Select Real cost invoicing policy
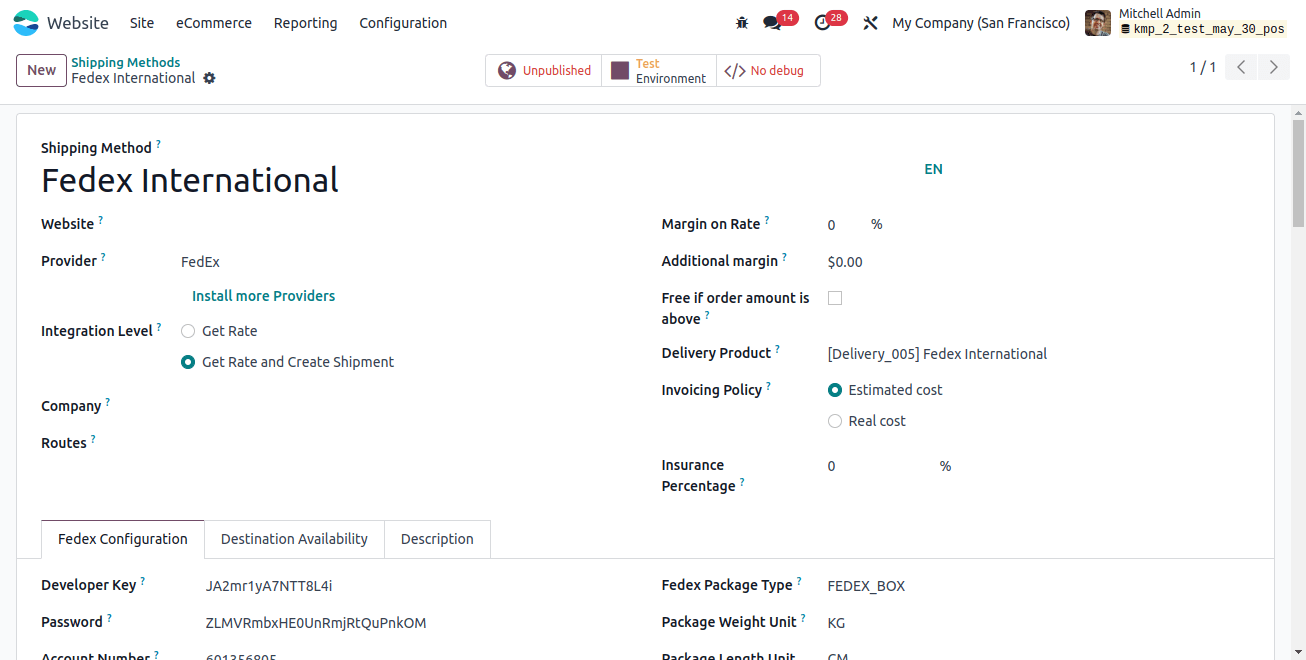1306x660 pixels. (x=835, y=421)
